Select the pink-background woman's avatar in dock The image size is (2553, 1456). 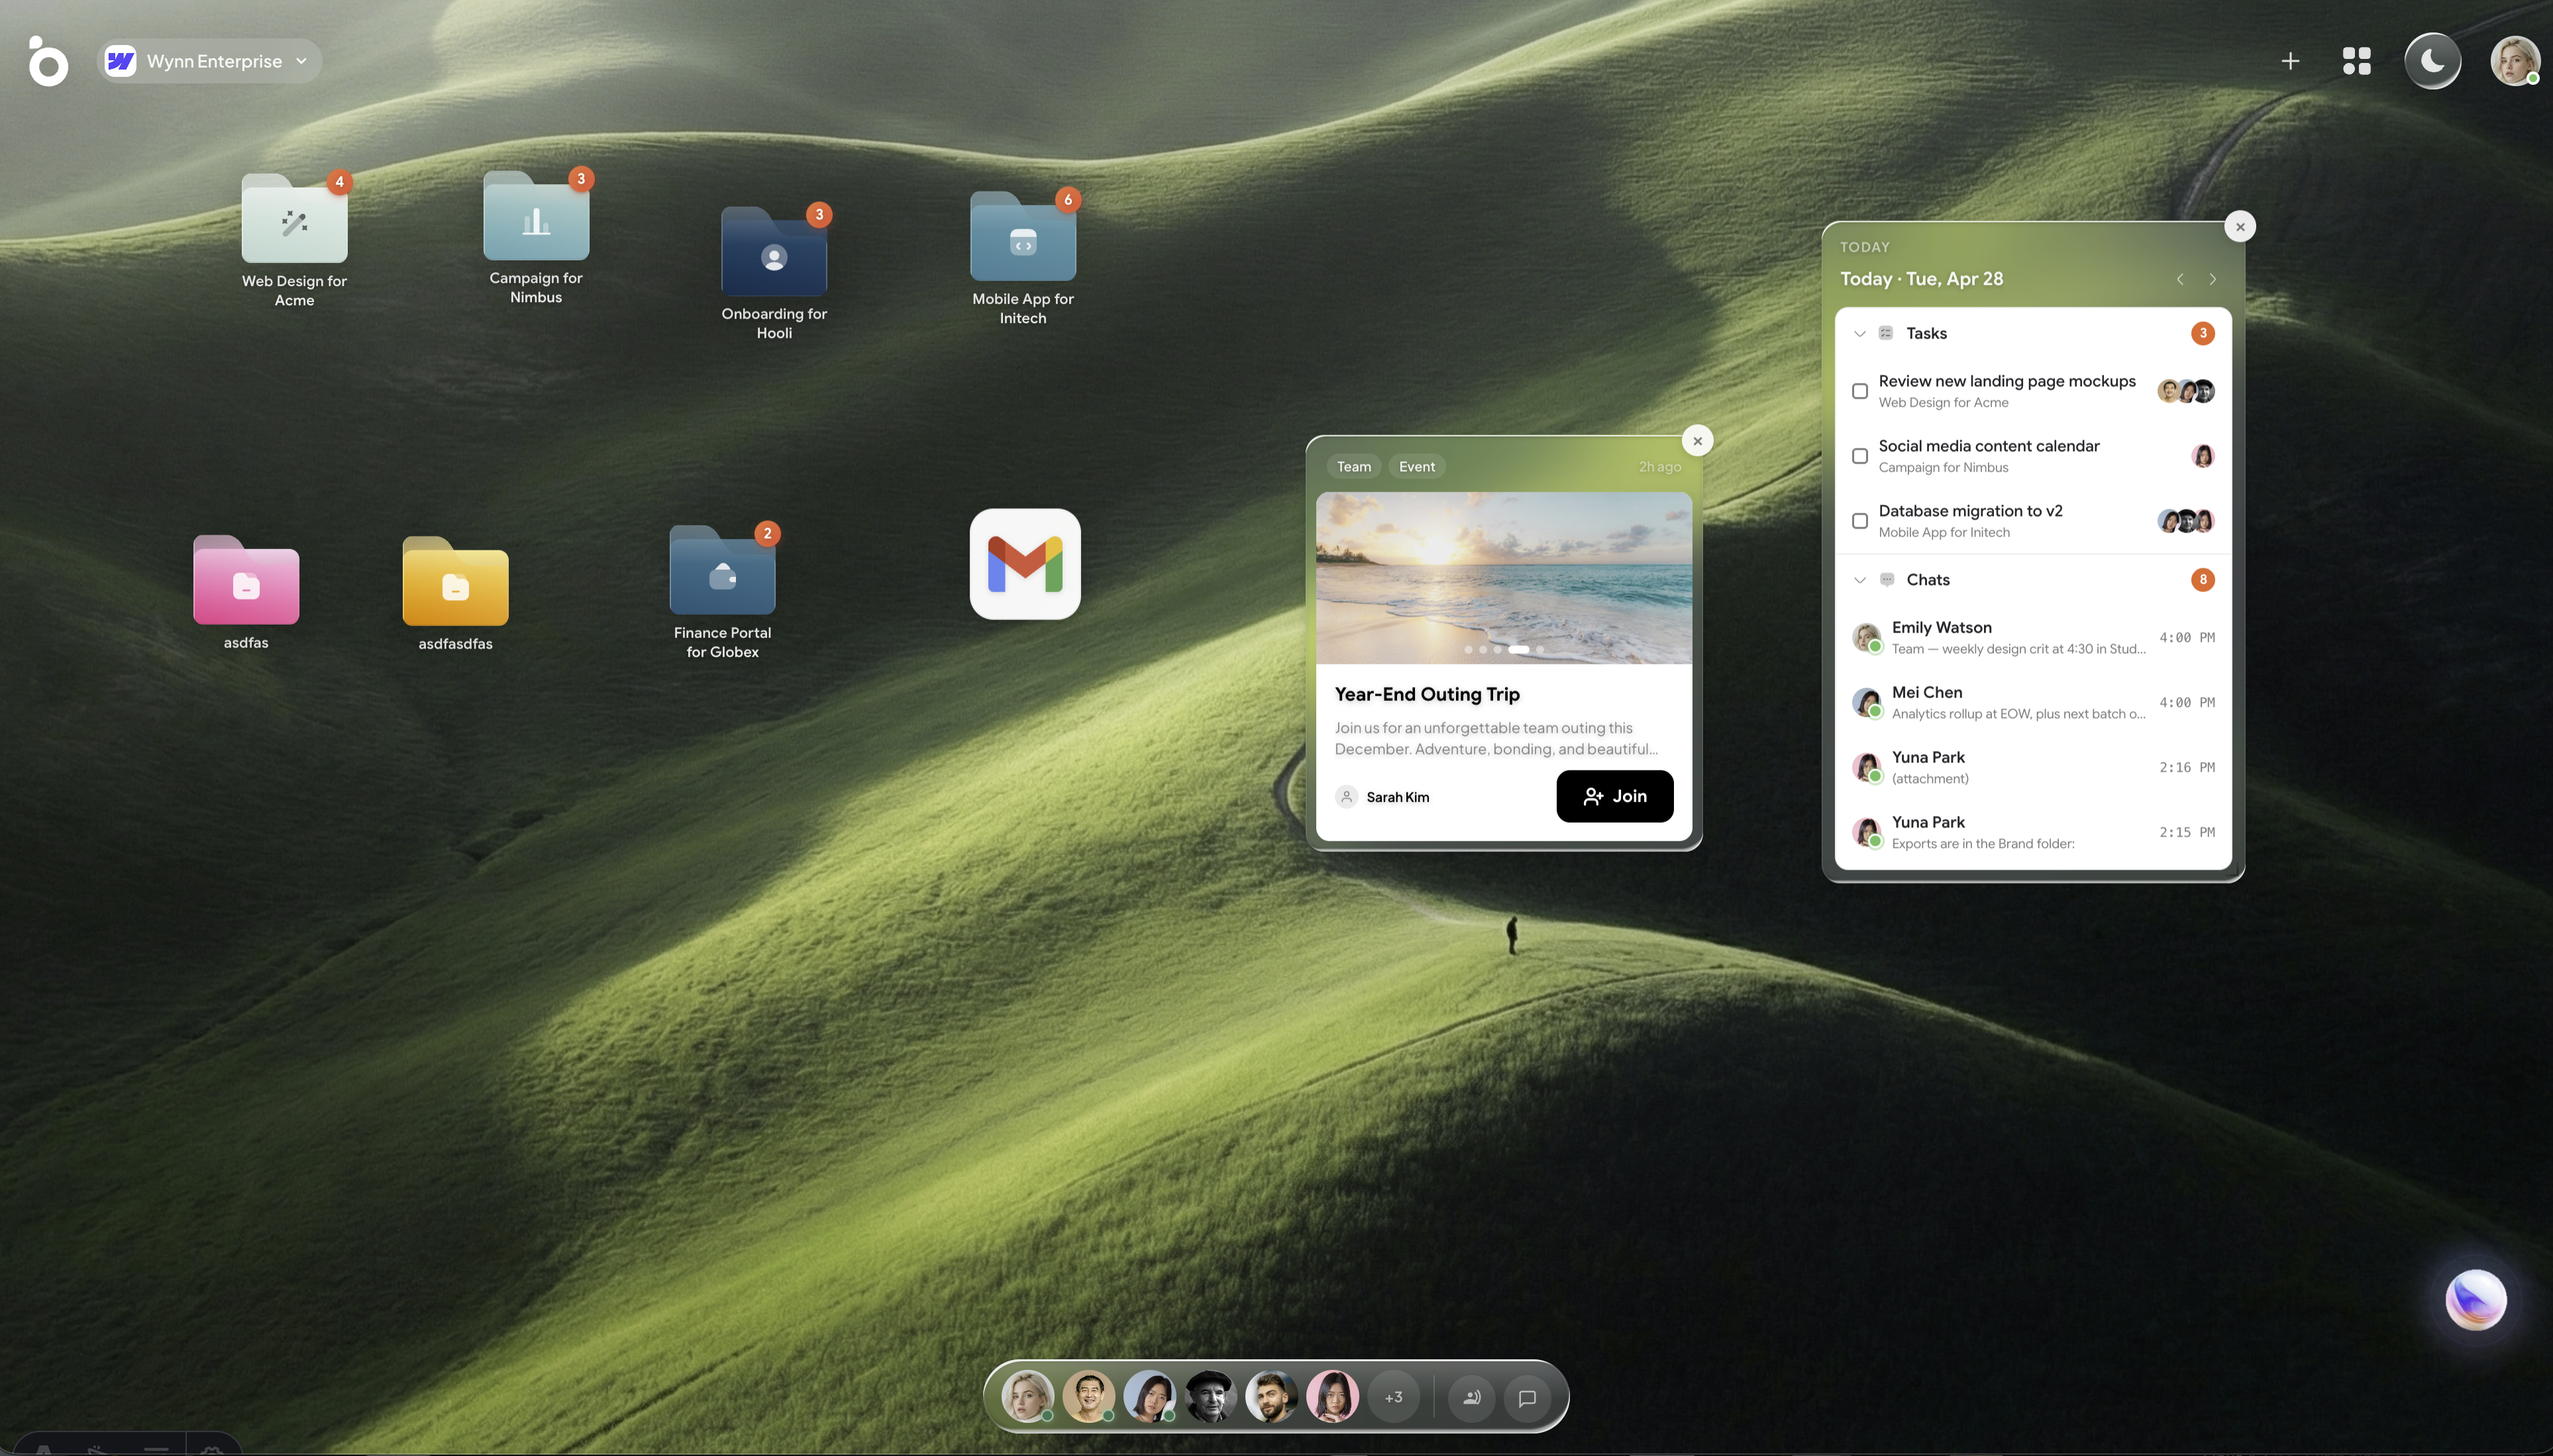(1332, 1396)
